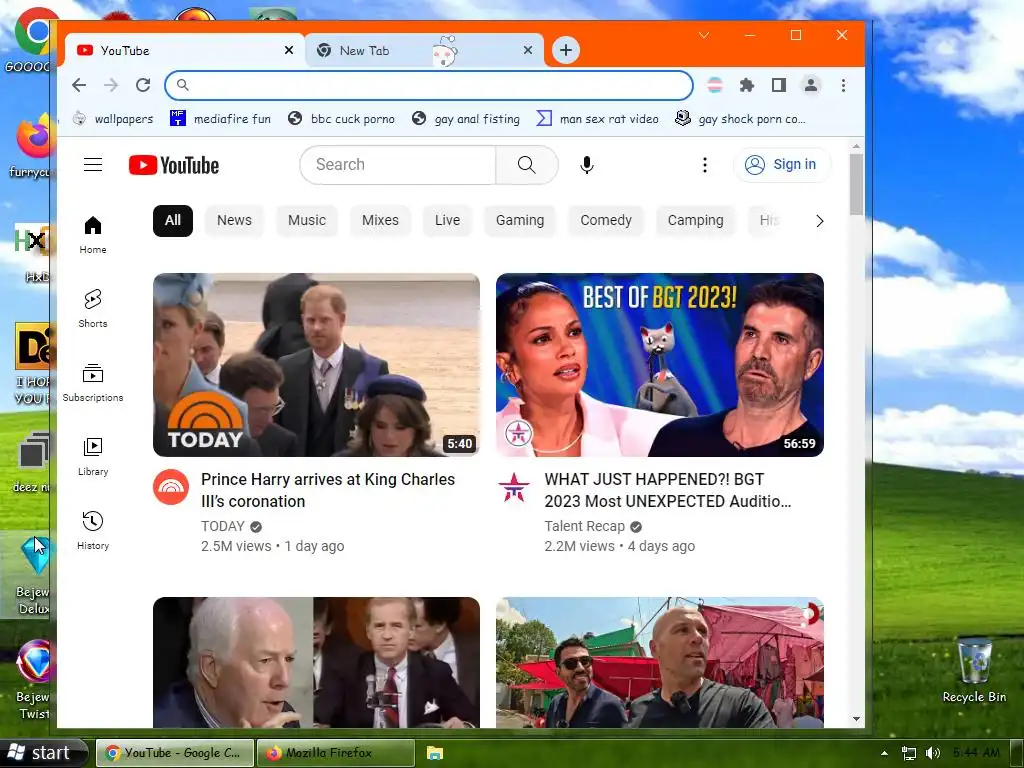Click the YouTube search magnifier button
Screen dimensions: 1024x768
tap(526, 165)
